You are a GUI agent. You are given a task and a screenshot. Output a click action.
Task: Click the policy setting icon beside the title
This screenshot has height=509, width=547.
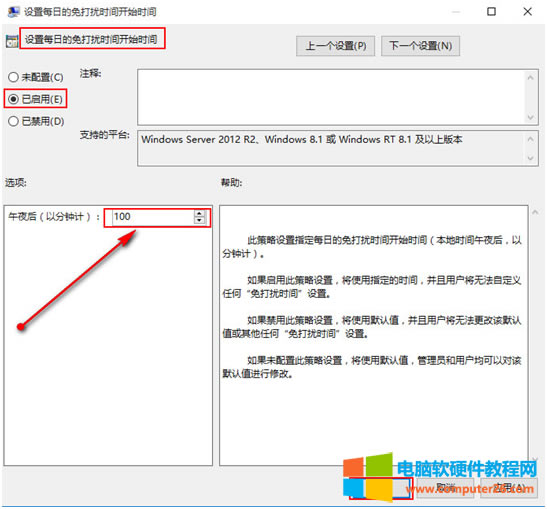point(12,42)
